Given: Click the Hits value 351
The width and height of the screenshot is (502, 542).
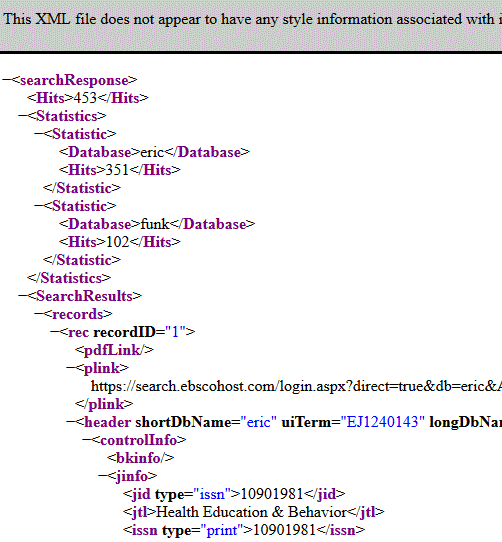Looking at the screenshot, I should [117, 170].
